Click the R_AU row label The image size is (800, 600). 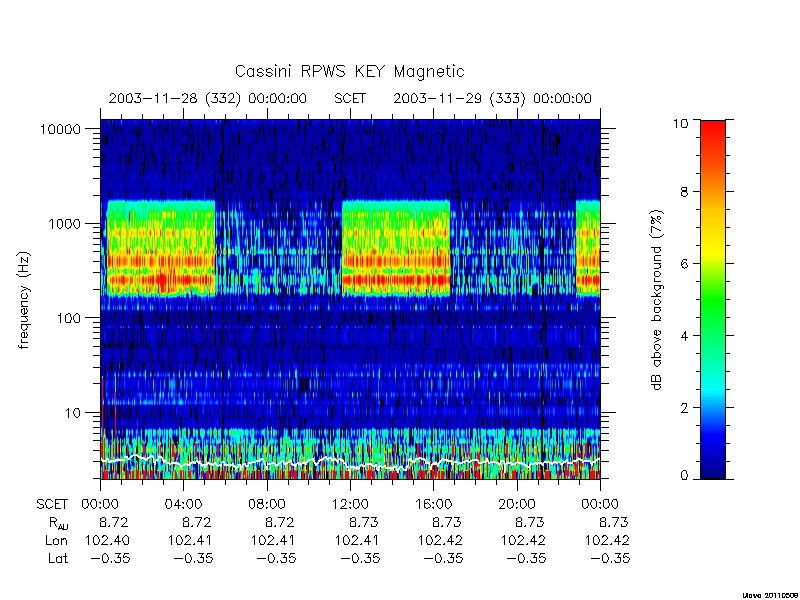tap(59, 523)
